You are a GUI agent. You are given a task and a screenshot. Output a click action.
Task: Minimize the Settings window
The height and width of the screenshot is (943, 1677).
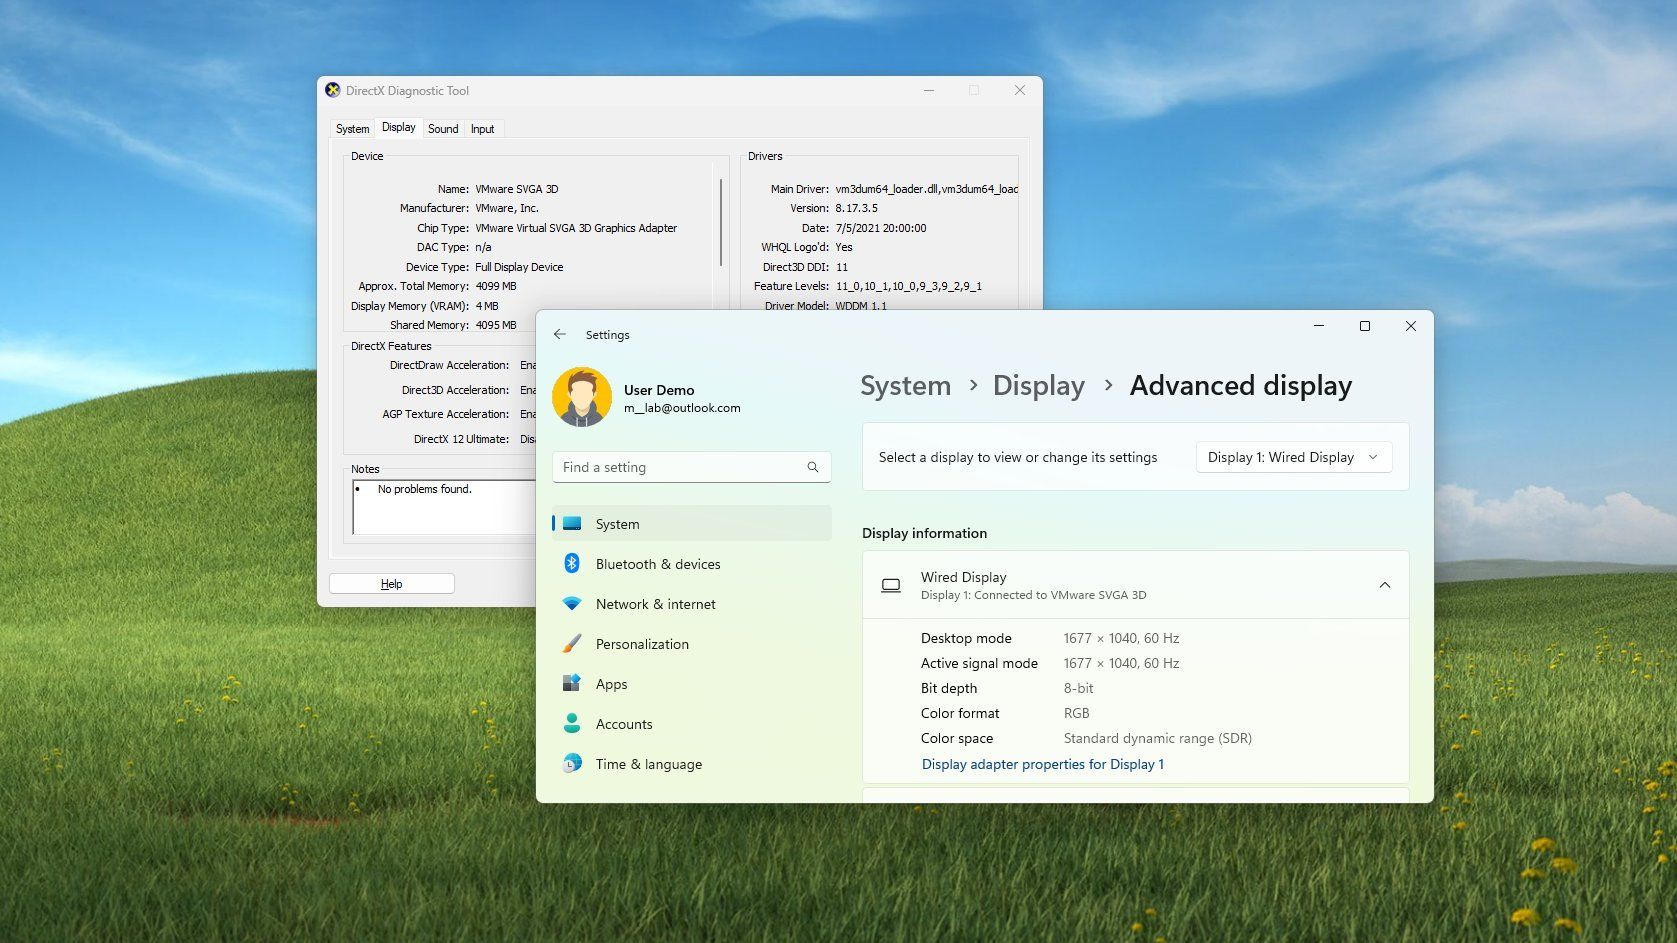pos(1318,326)
